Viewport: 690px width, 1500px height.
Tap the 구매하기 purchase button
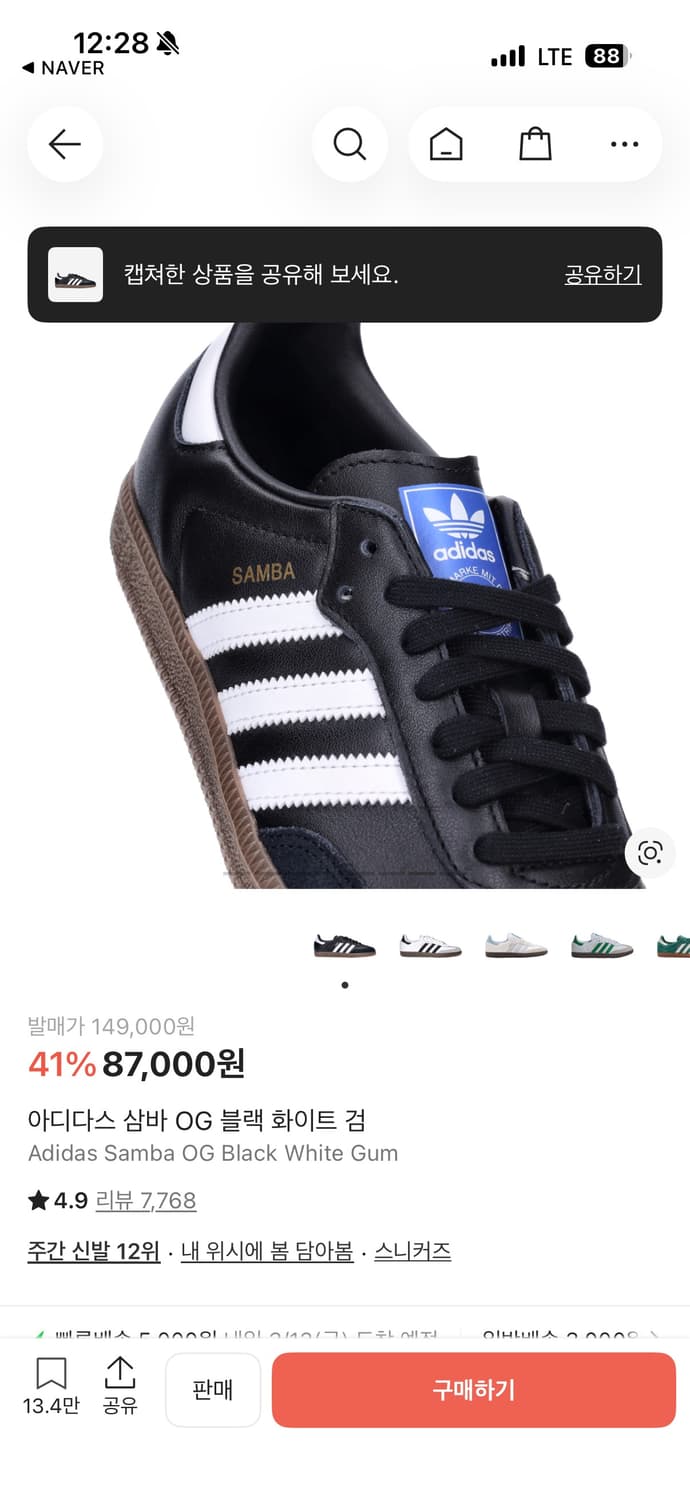point(474,1390)
